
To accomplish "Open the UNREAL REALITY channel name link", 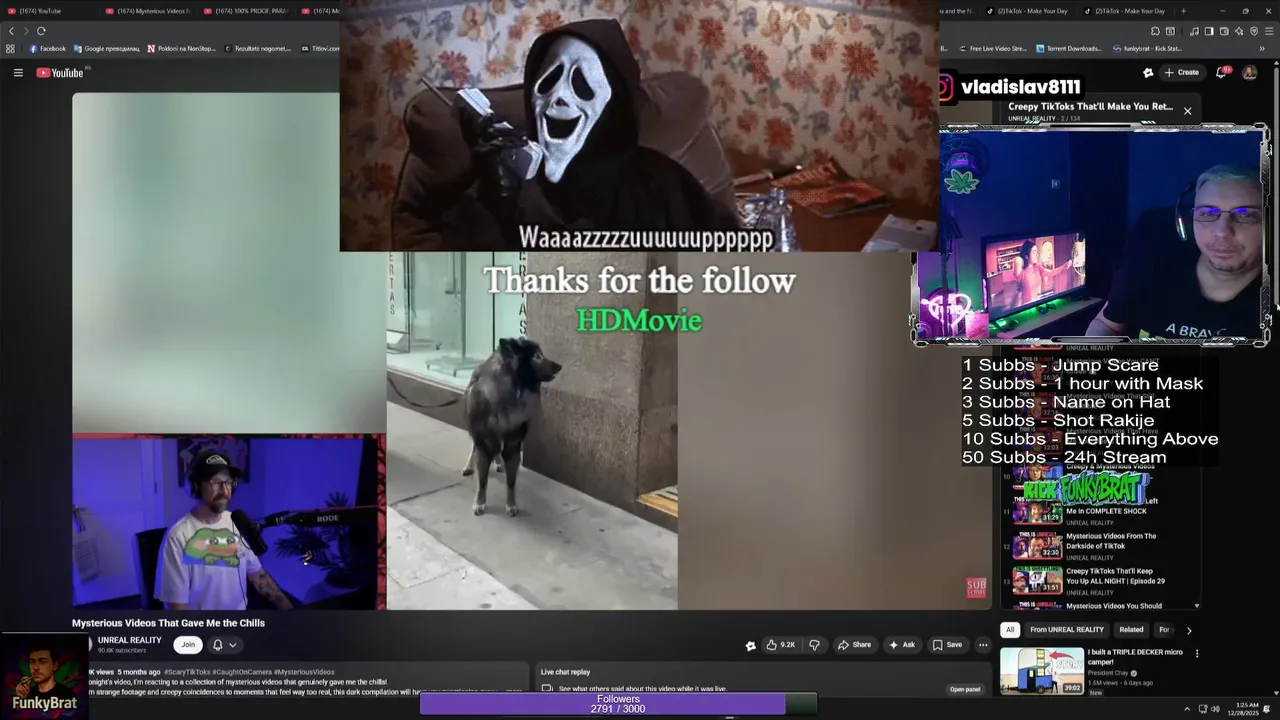I will [x=129, y=640].
